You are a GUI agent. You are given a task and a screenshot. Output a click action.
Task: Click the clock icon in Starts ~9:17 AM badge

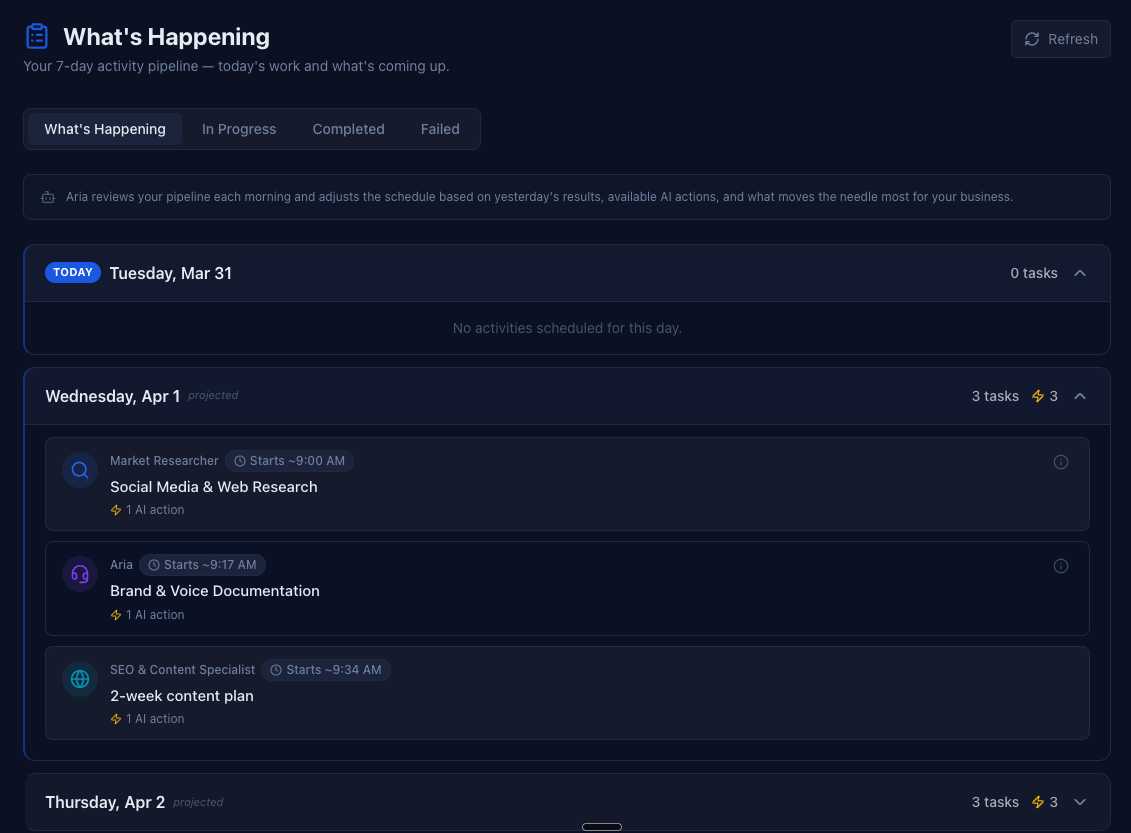[153, 564]
